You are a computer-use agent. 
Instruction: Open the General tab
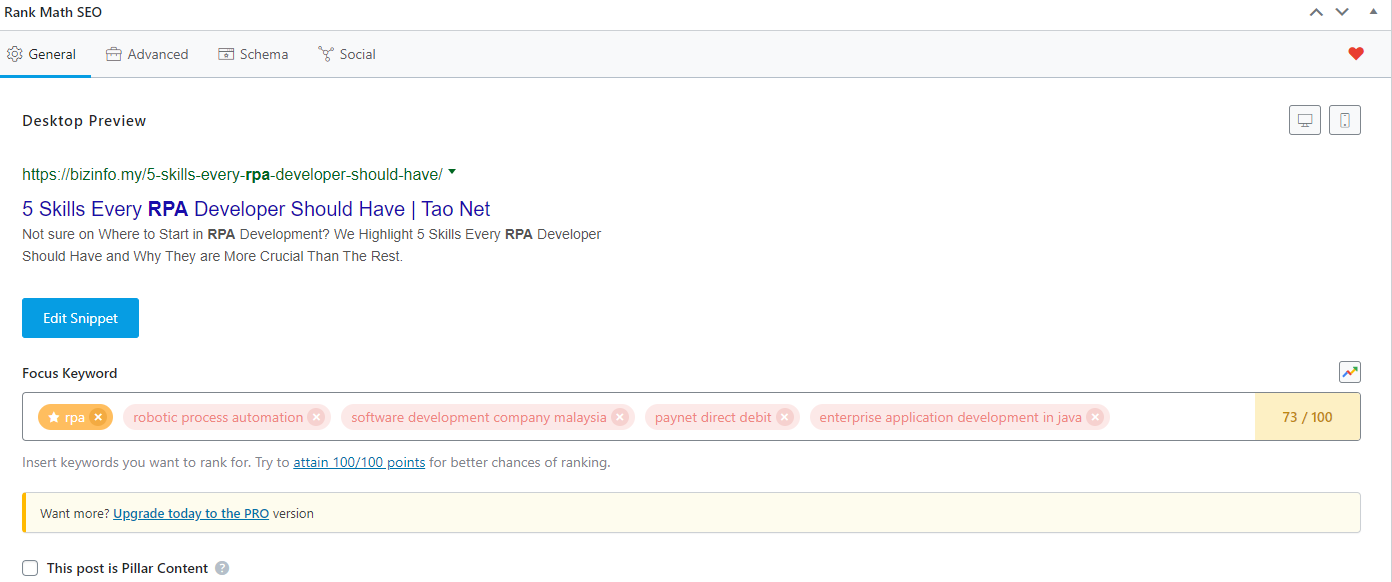pyautogui.click(x=42, y=54)
